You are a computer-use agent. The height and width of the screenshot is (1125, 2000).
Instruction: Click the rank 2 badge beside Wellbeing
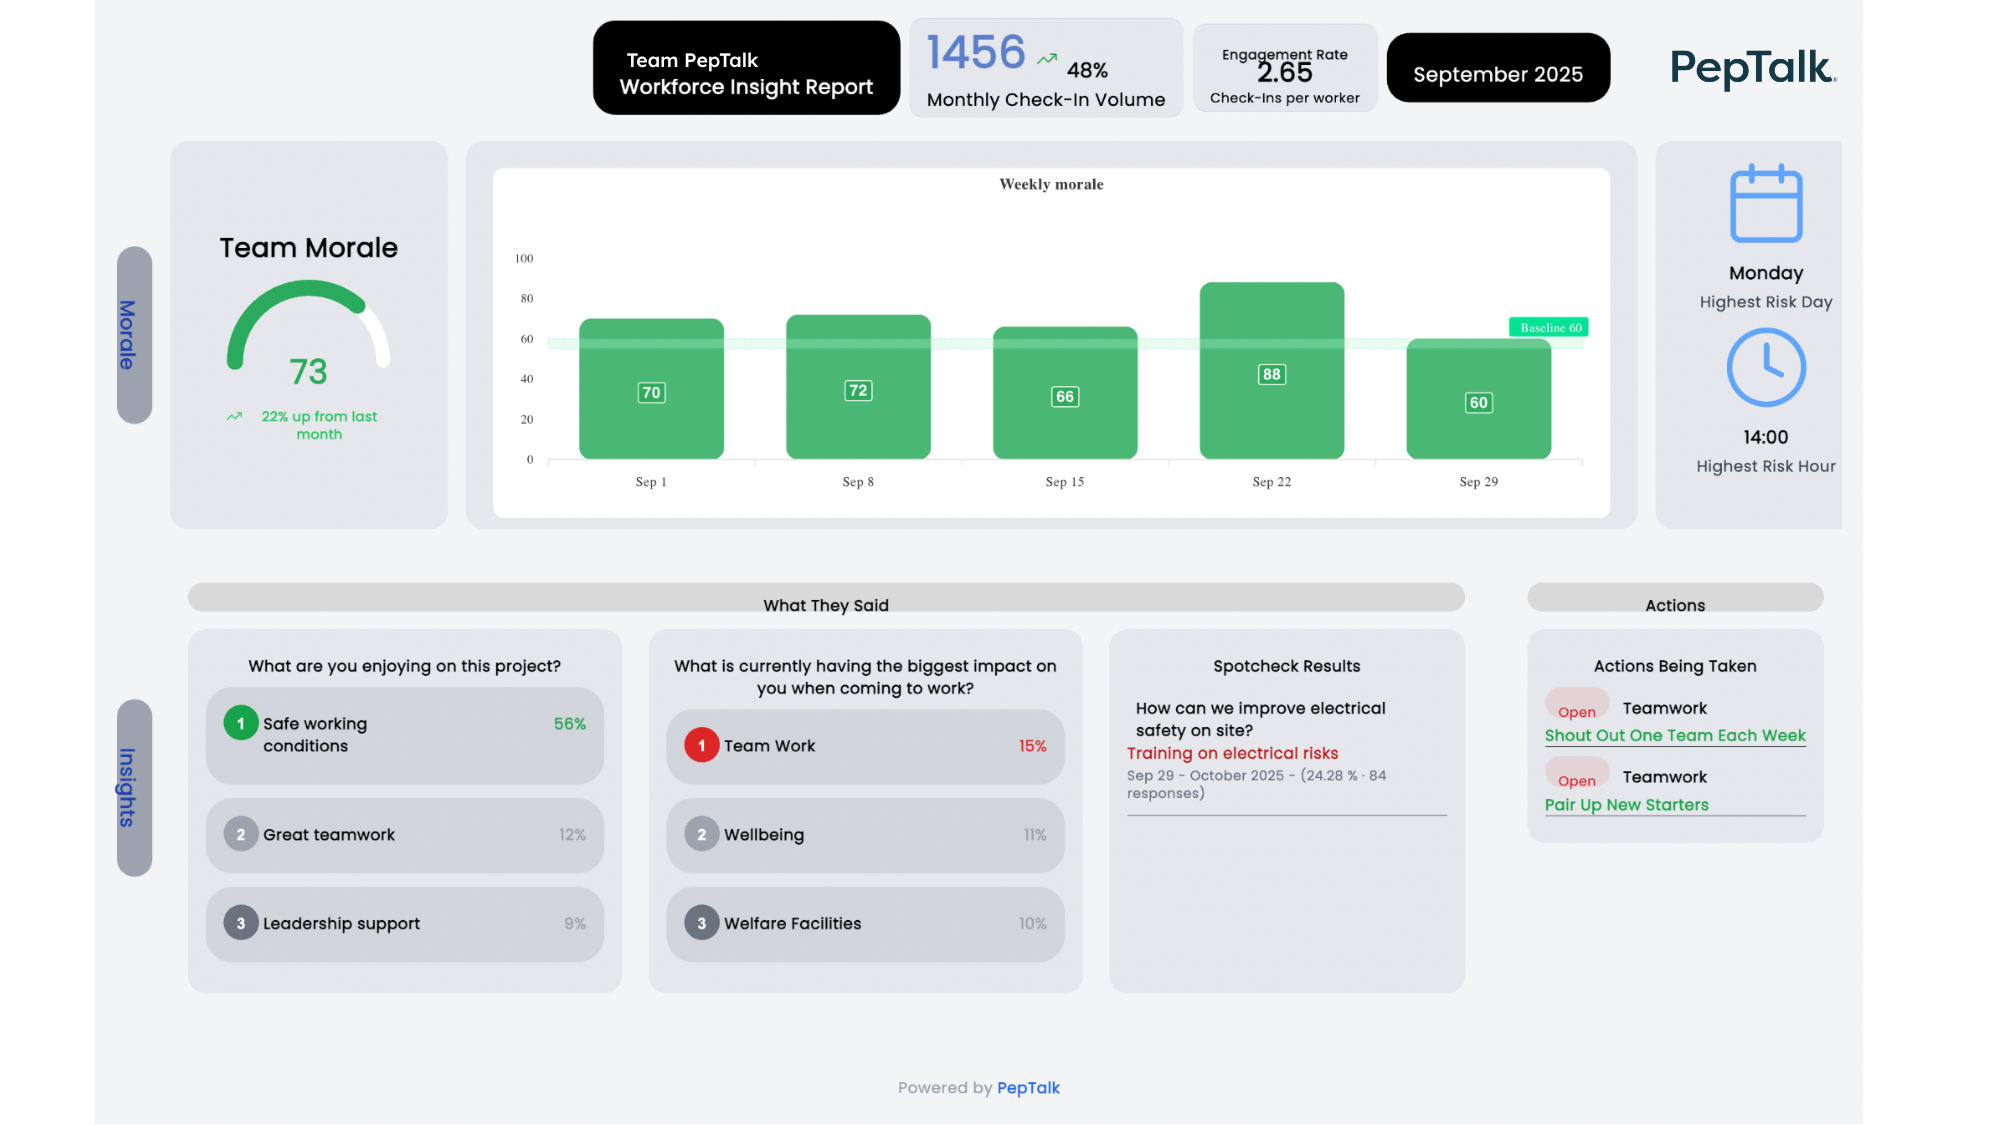coord(701,834)
